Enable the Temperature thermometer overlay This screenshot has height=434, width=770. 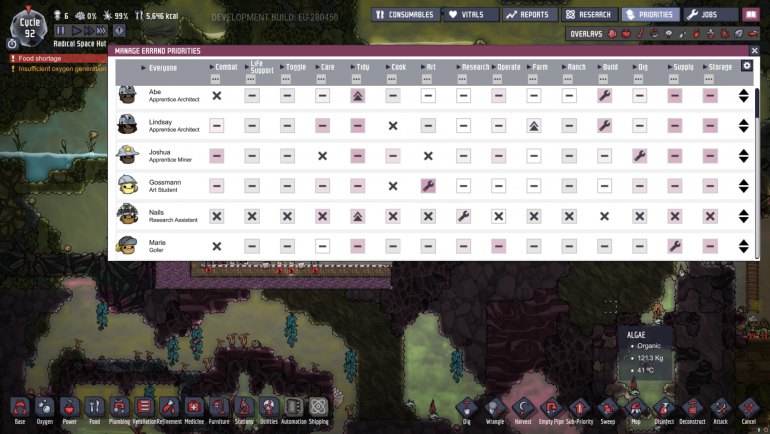[x=640, y=34]
